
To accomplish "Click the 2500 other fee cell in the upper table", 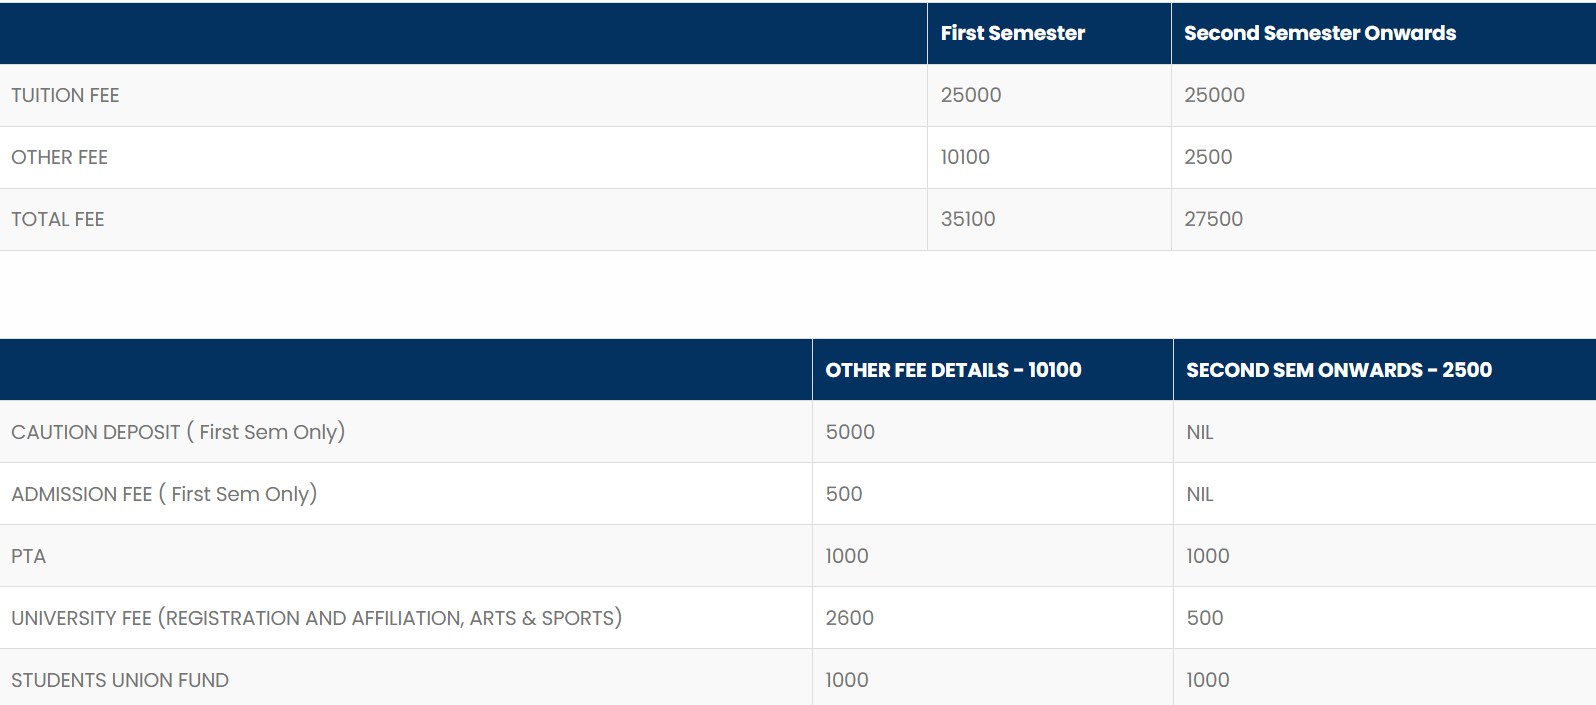I will pyautogui.click(x=1208, y=157).
